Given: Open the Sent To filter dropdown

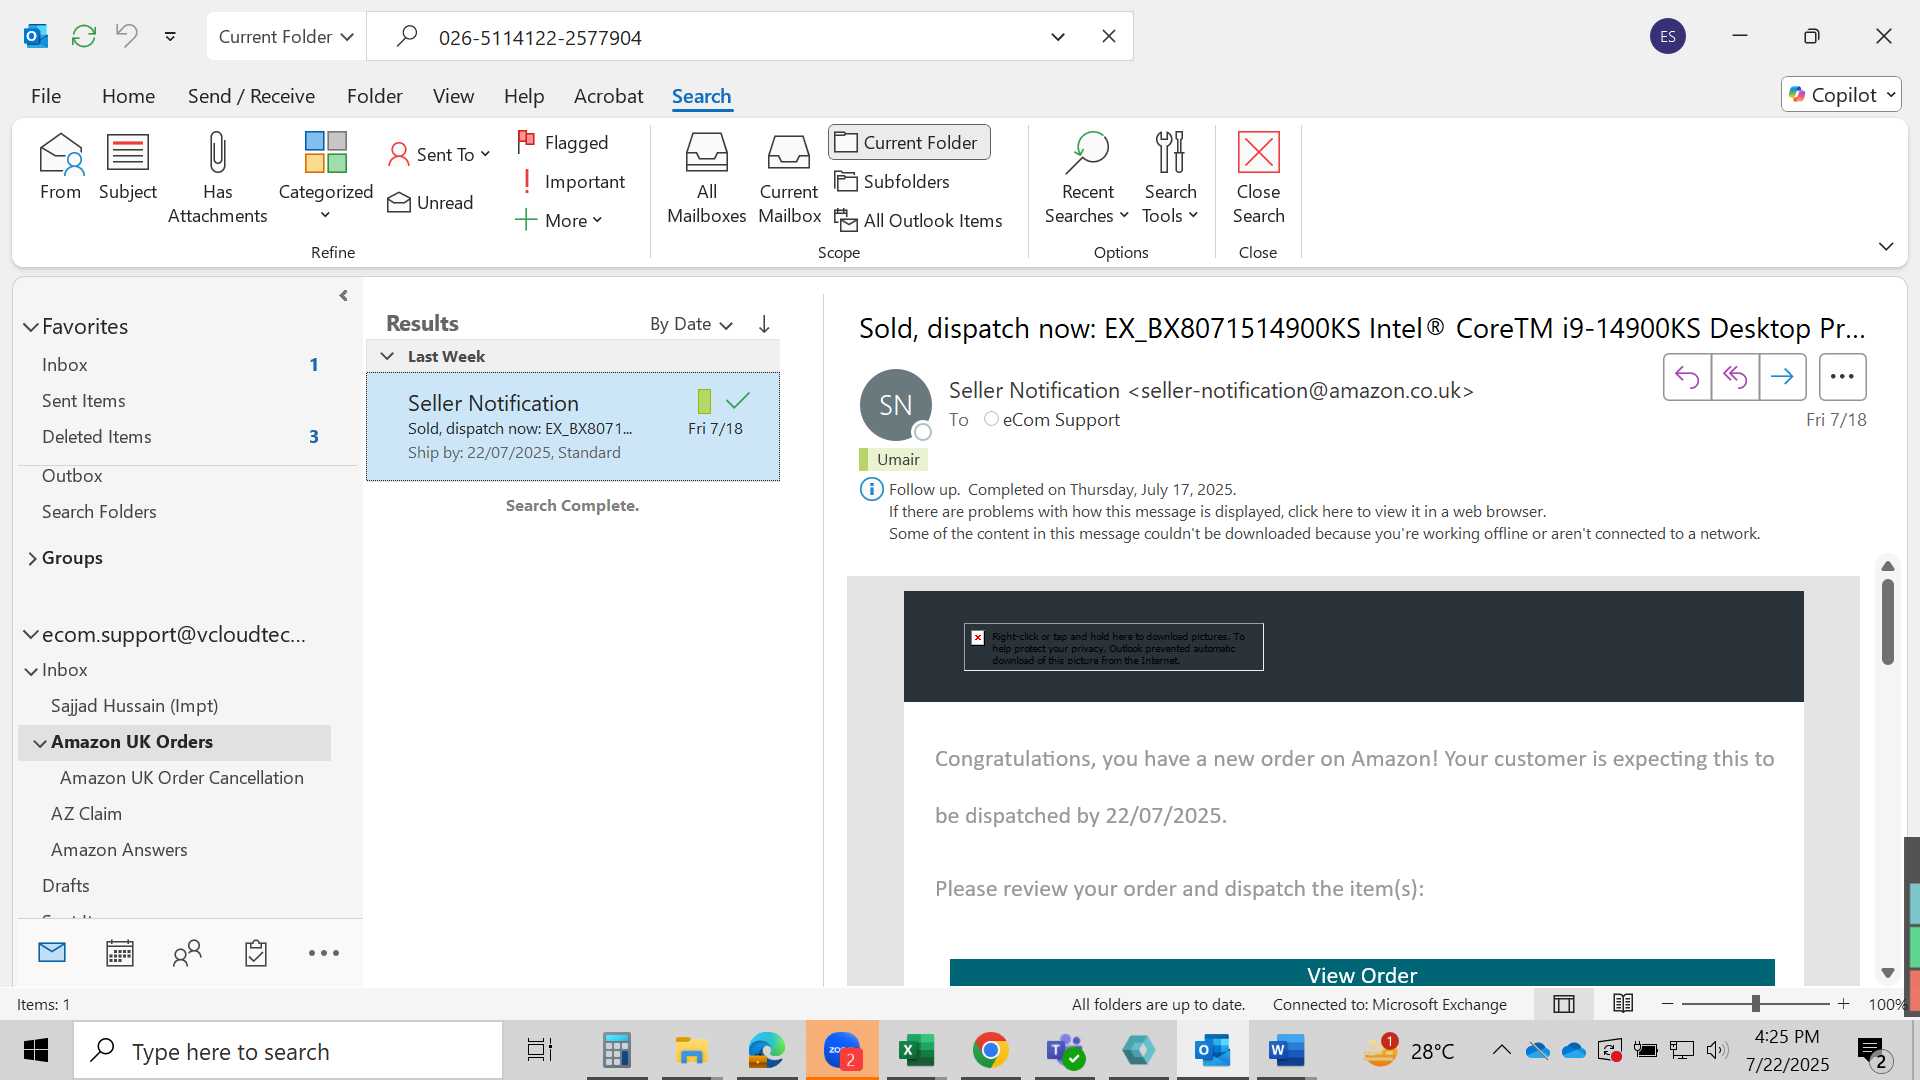Looking at the screenshot, I should pyautogui.click(x=438, y=154).
